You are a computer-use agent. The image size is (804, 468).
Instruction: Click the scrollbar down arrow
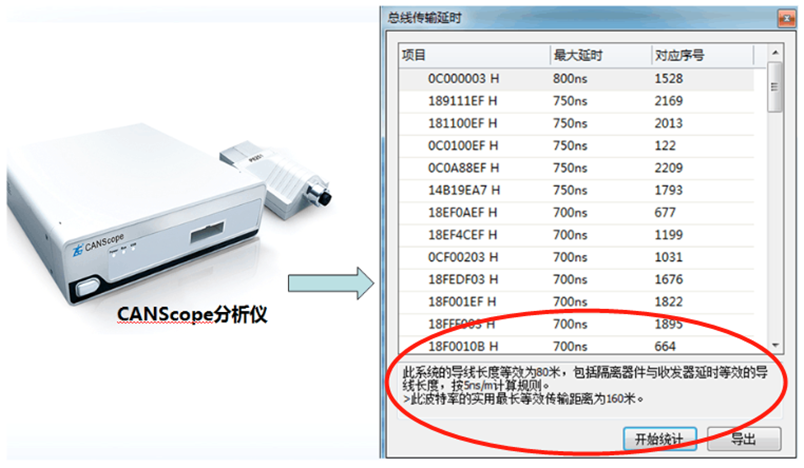coord(775,345)
